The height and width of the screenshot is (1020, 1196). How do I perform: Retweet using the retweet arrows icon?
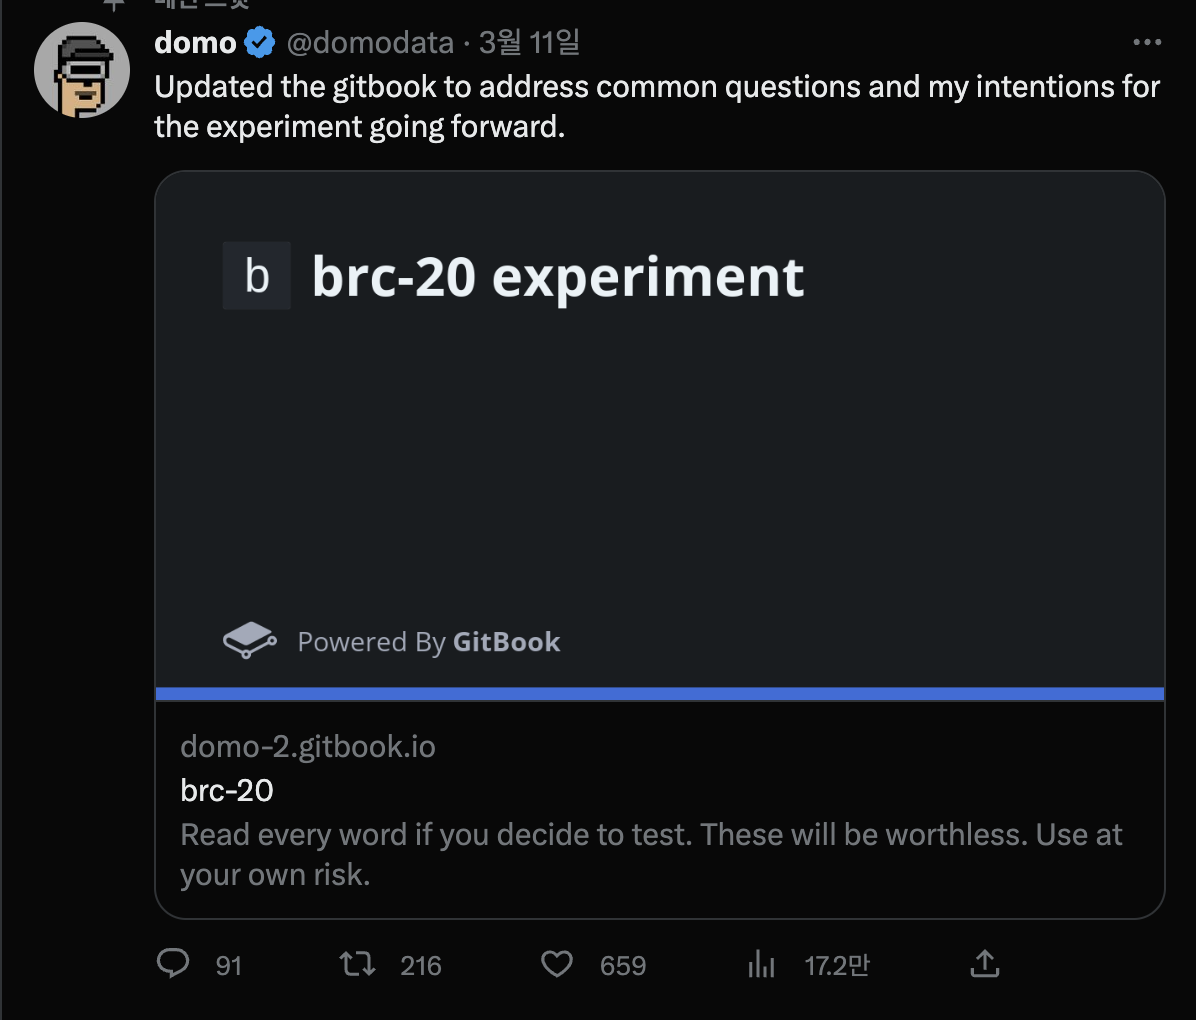point(357,964)
